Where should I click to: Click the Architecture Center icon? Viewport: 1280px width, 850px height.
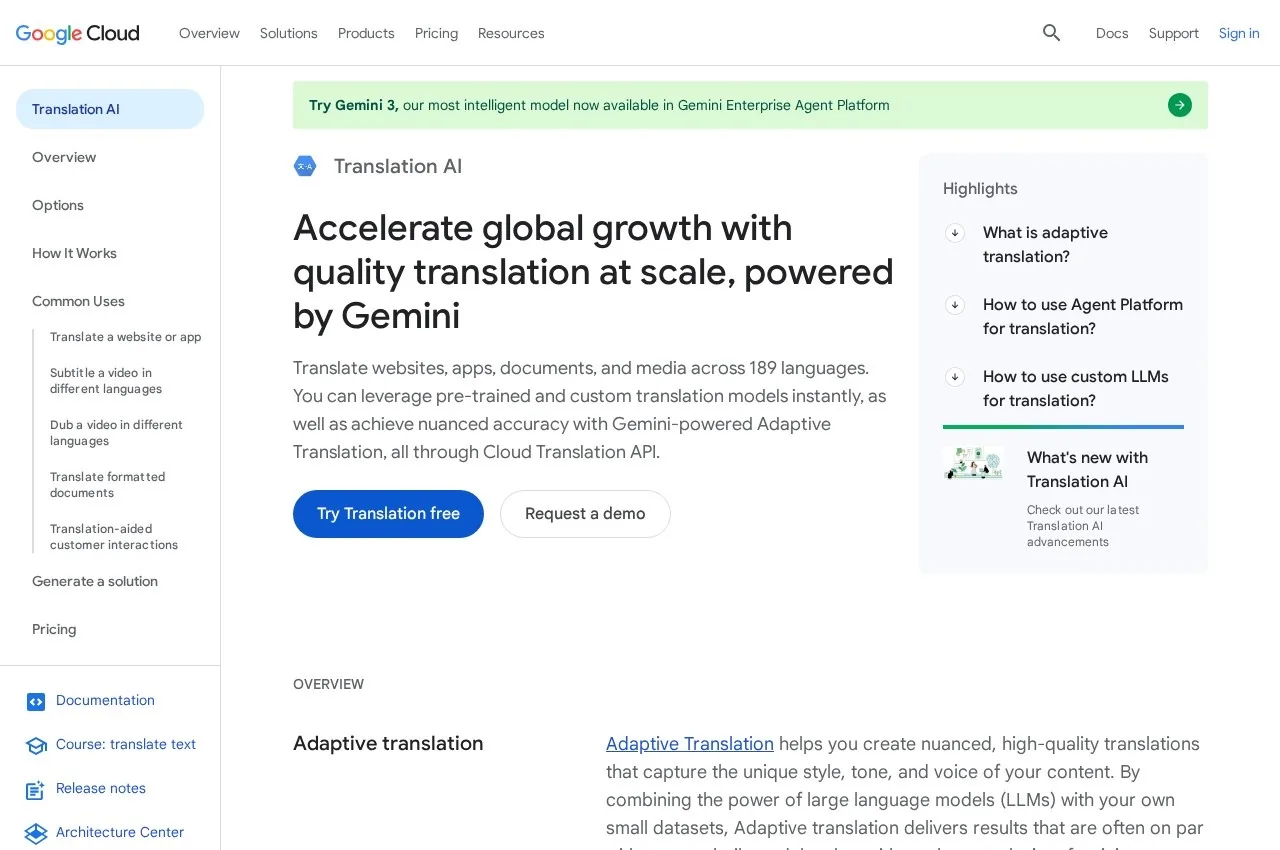[x=36, y=833]
